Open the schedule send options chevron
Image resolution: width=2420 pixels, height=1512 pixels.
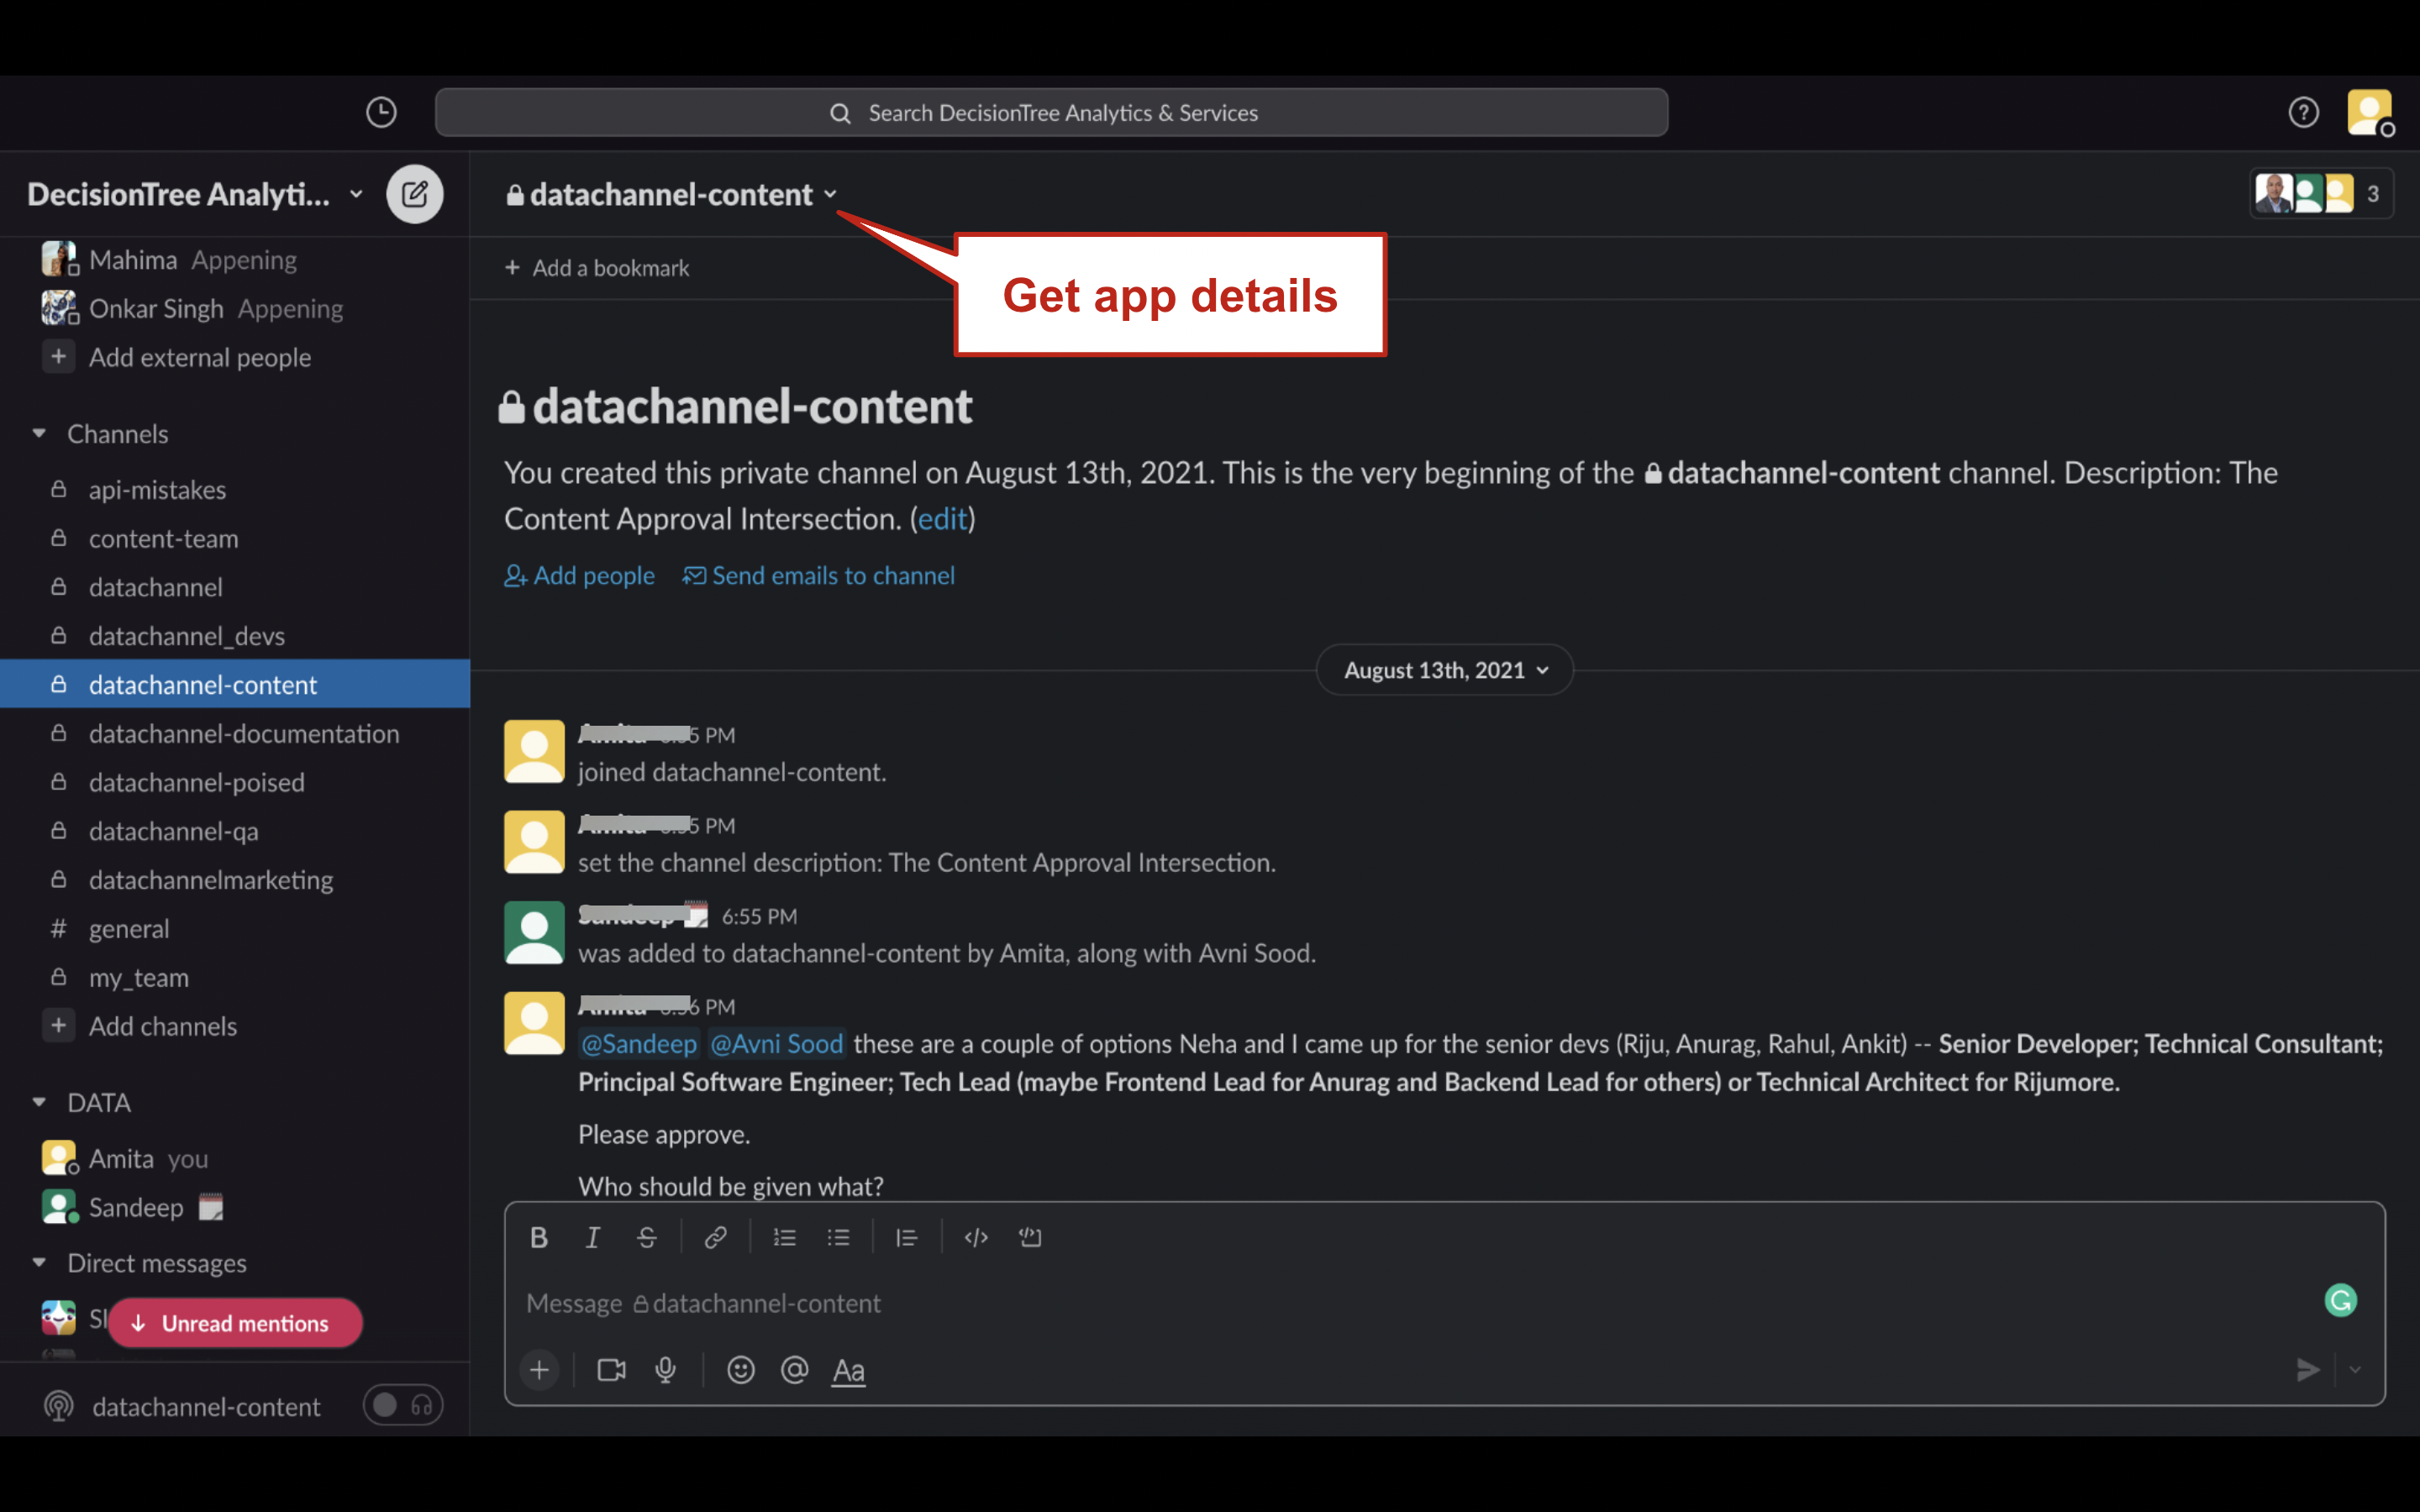[2356, 1370]
